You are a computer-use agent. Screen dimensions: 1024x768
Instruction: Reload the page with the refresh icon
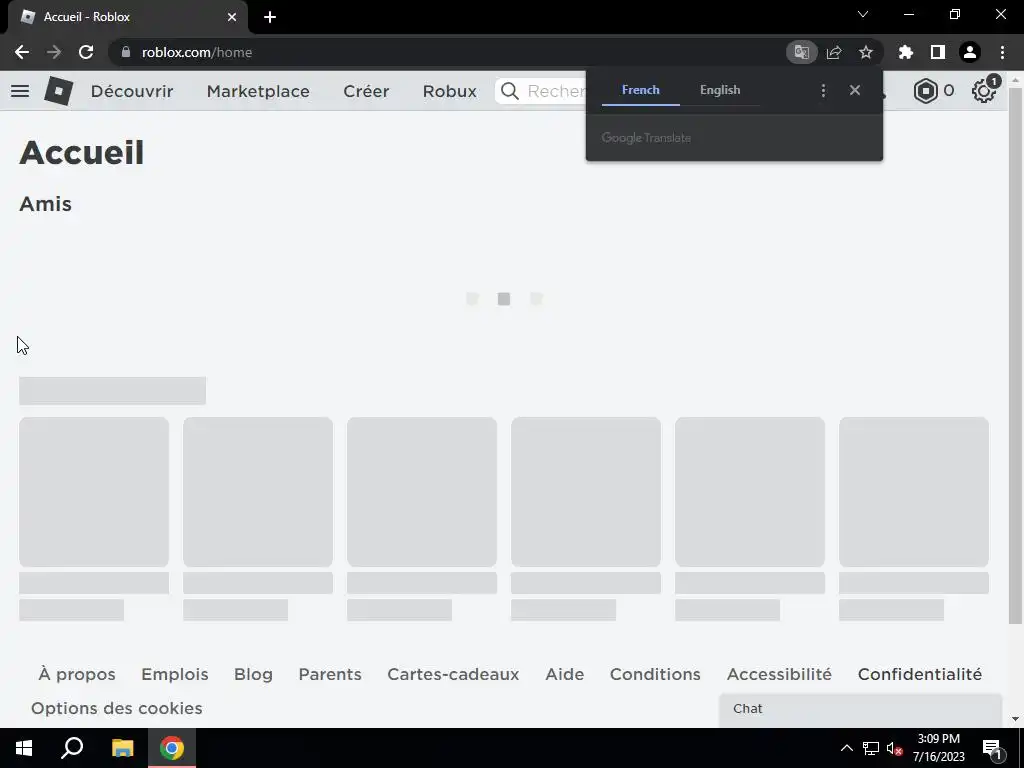click(86, 52)
